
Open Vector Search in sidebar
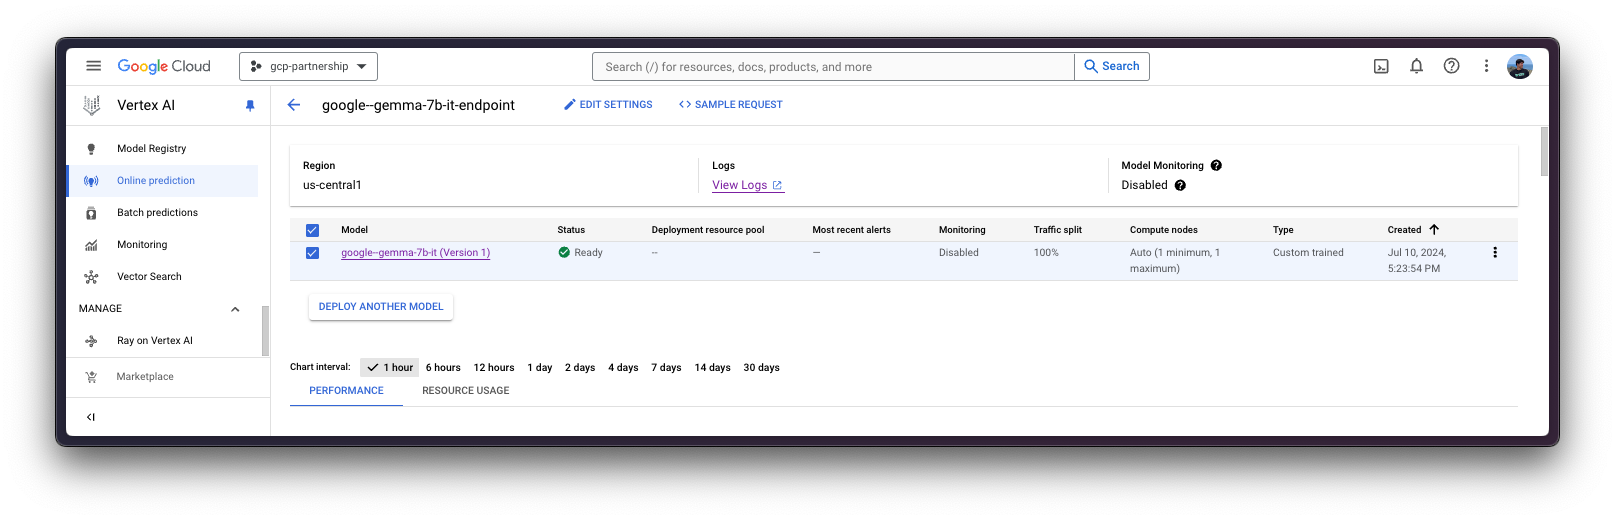149,277
